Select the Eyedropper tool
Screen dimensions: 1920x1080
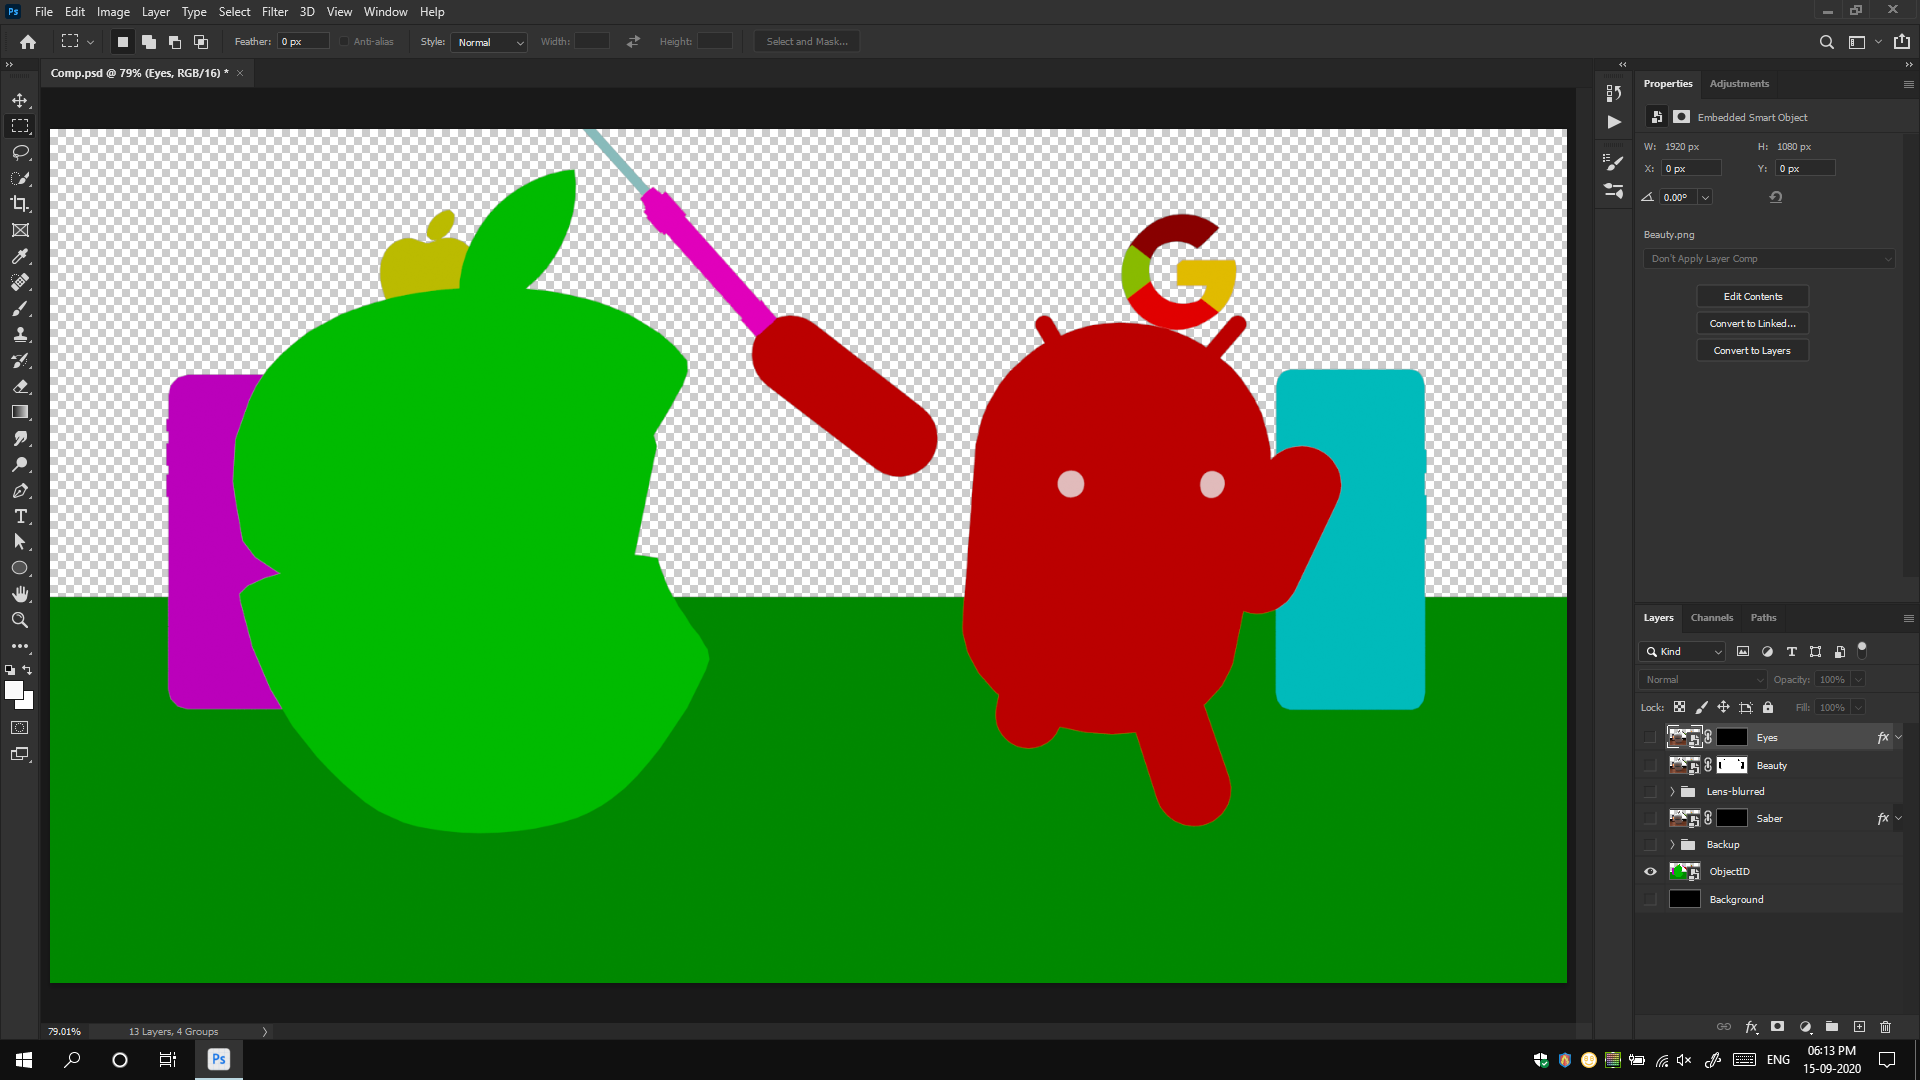click(x=20, y=256)
